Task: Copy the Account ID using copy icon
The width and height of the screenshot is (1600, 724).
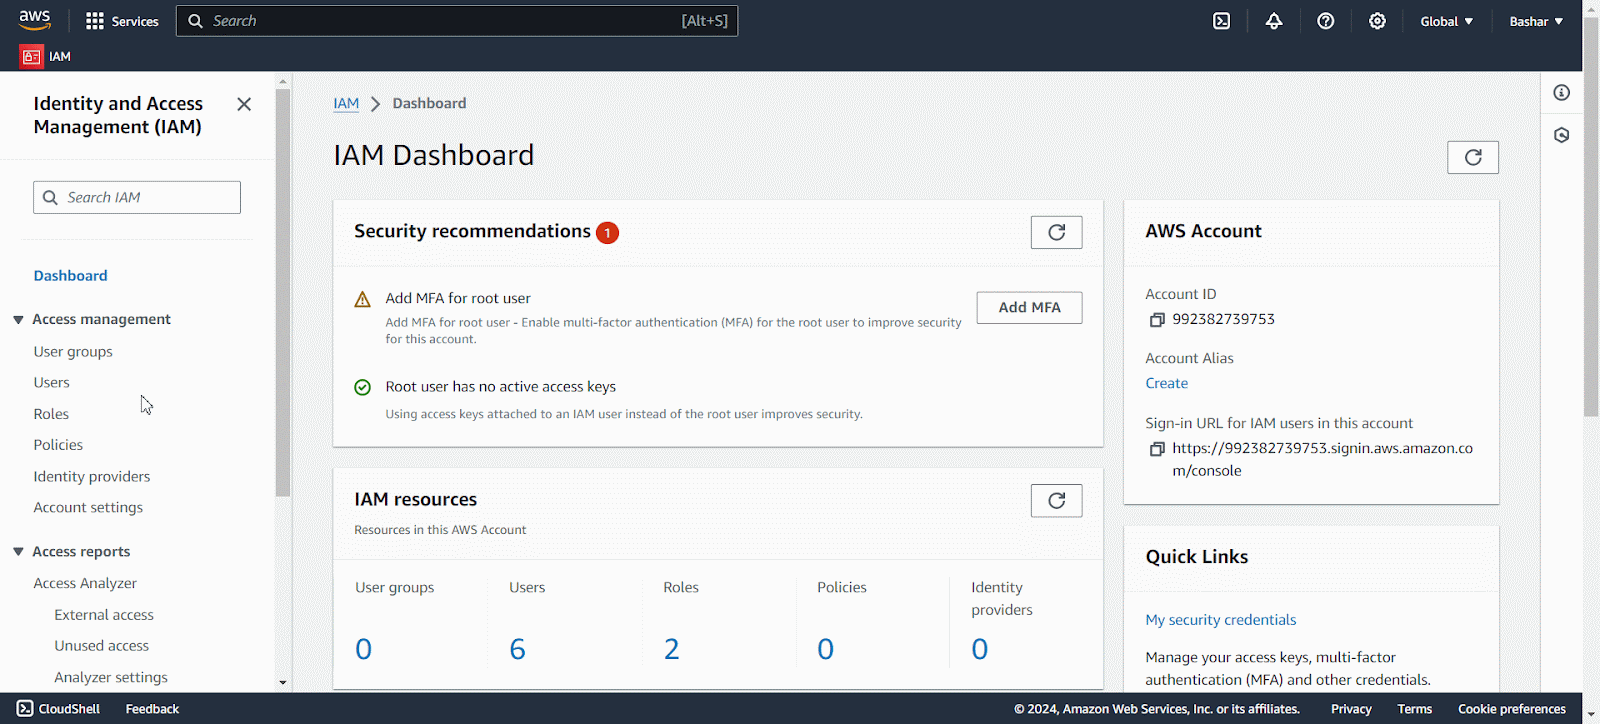Action: tap(1157, 320)
